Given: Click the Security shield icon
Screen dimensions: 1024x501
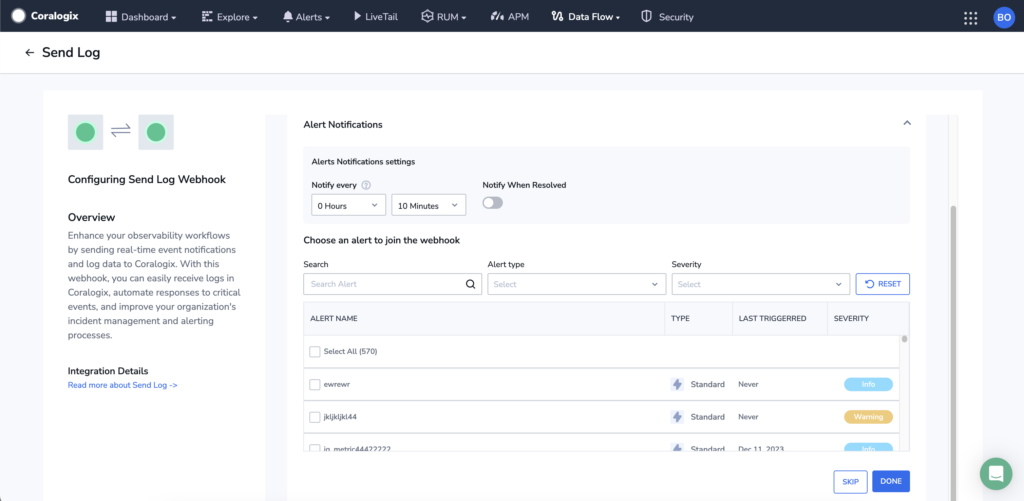Looking at the screenshot, I should coord(647,16).
